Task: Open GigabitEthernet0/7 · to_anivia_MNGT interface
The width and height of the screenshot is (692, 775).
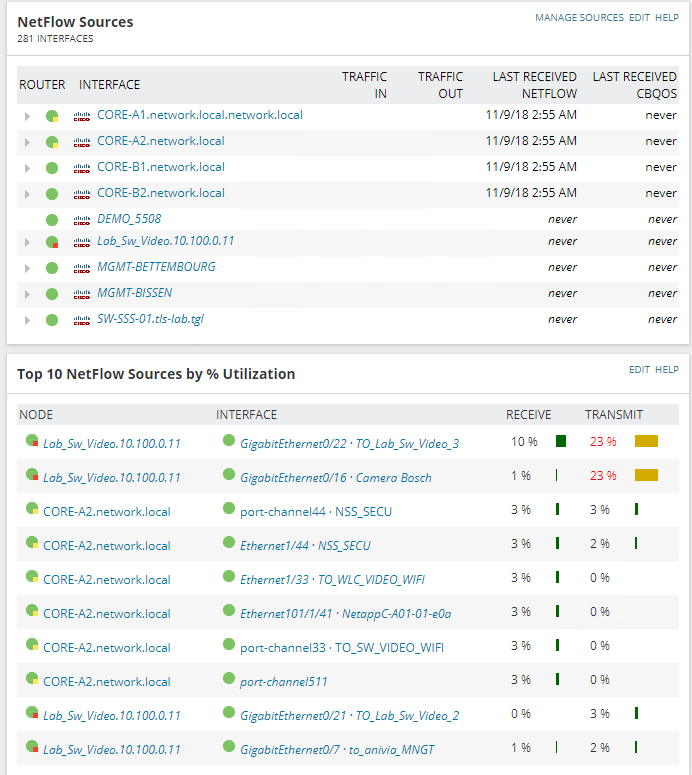Action: pyautogui.click(x=337, y=750)
